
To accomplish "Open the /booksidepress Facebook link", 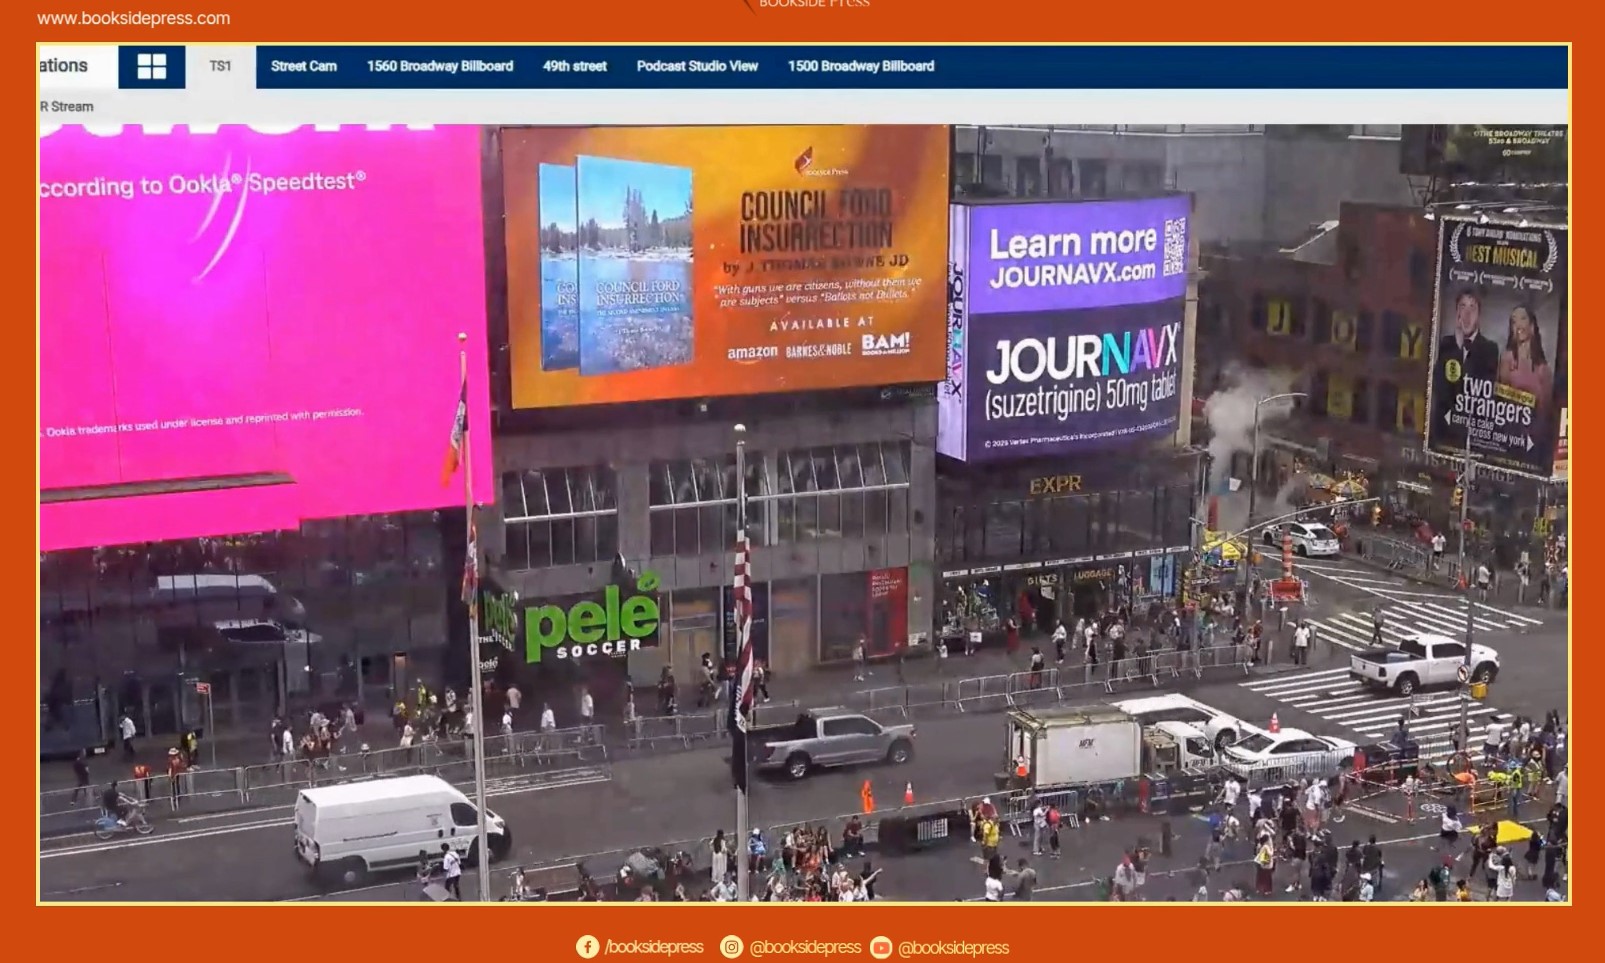I will pyautogui.click(x=654, y=947).
